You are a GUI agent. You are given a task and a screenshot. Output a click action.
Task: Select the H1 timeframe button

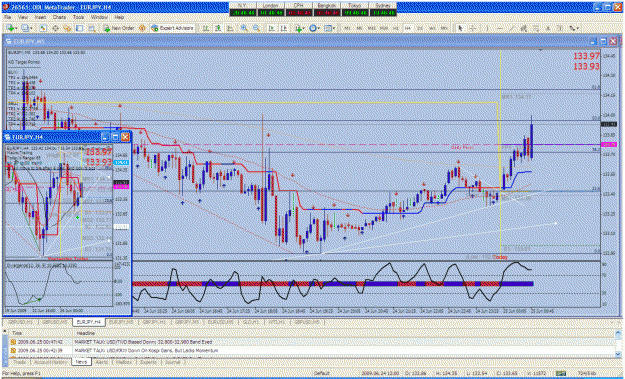tap(396, 28)
